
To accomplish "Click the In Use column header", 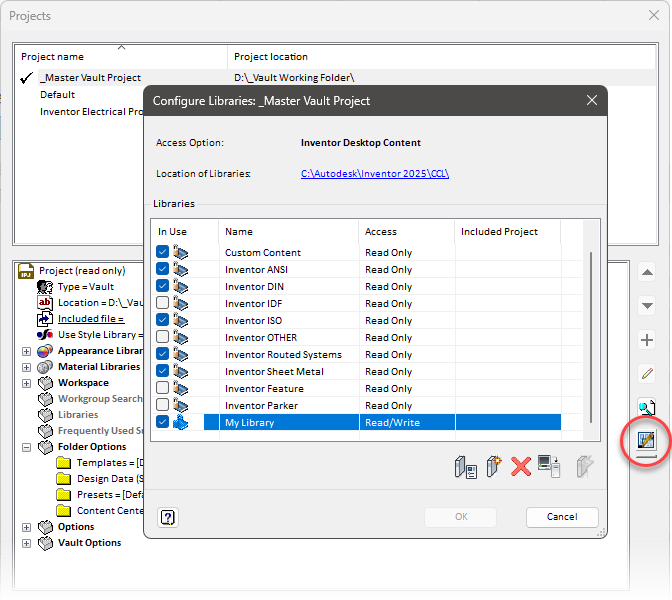I will pyautogui.click(x=185, y=232).
